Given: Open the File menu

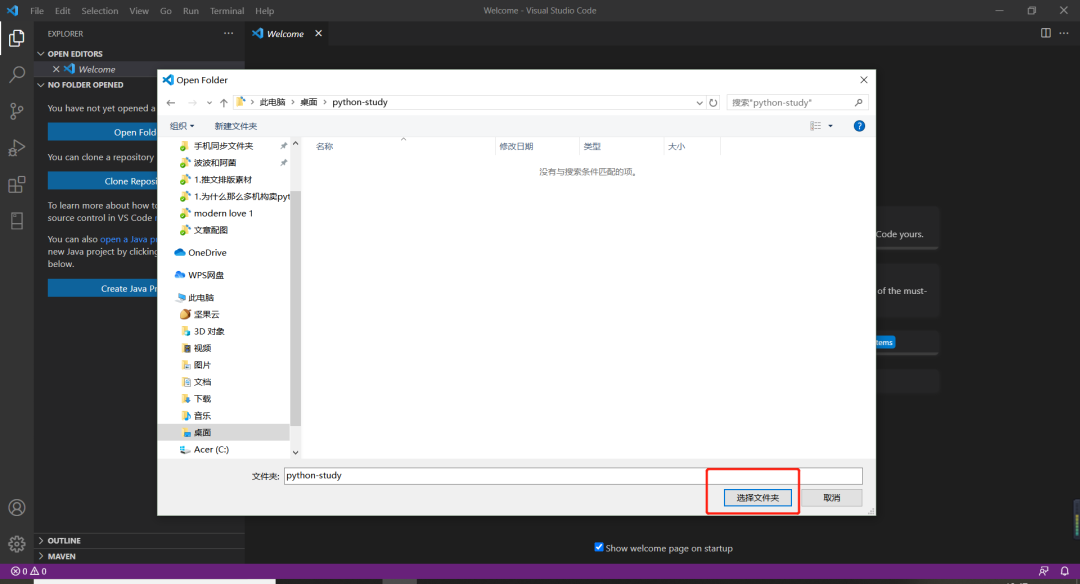Looking at the screenshot, I should tap(37, 10).
